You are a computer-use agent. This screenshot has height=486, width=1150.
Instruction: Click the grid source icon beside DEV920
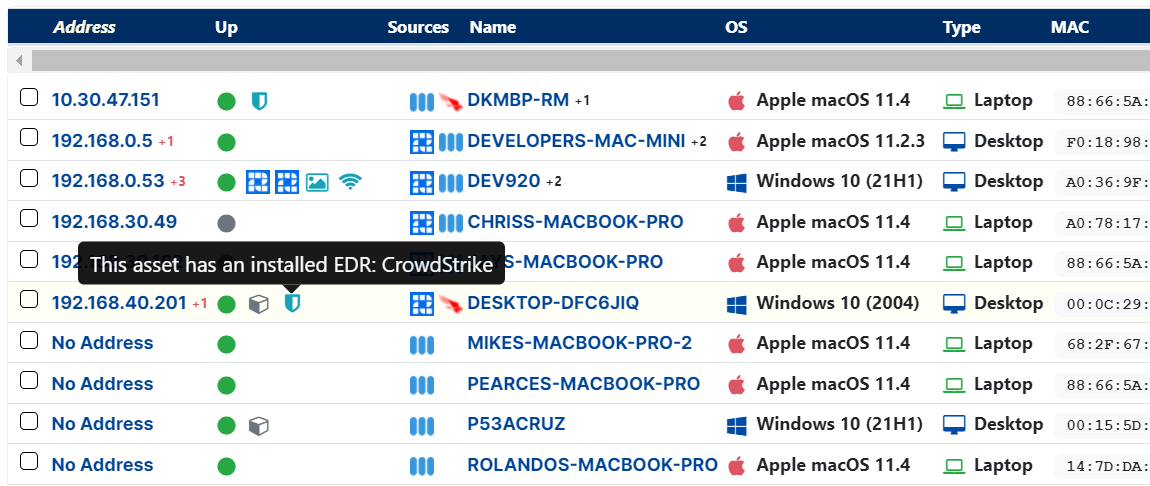(422, 182)
